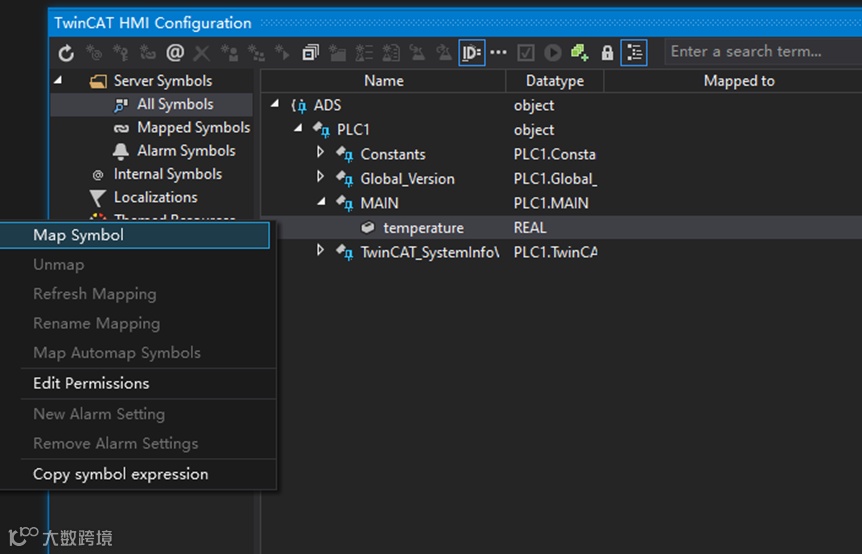The height and width of the screenshot is (554, 862).
Task: Choose Map Symbol from context menu
Action: click(x=134, y=235)
